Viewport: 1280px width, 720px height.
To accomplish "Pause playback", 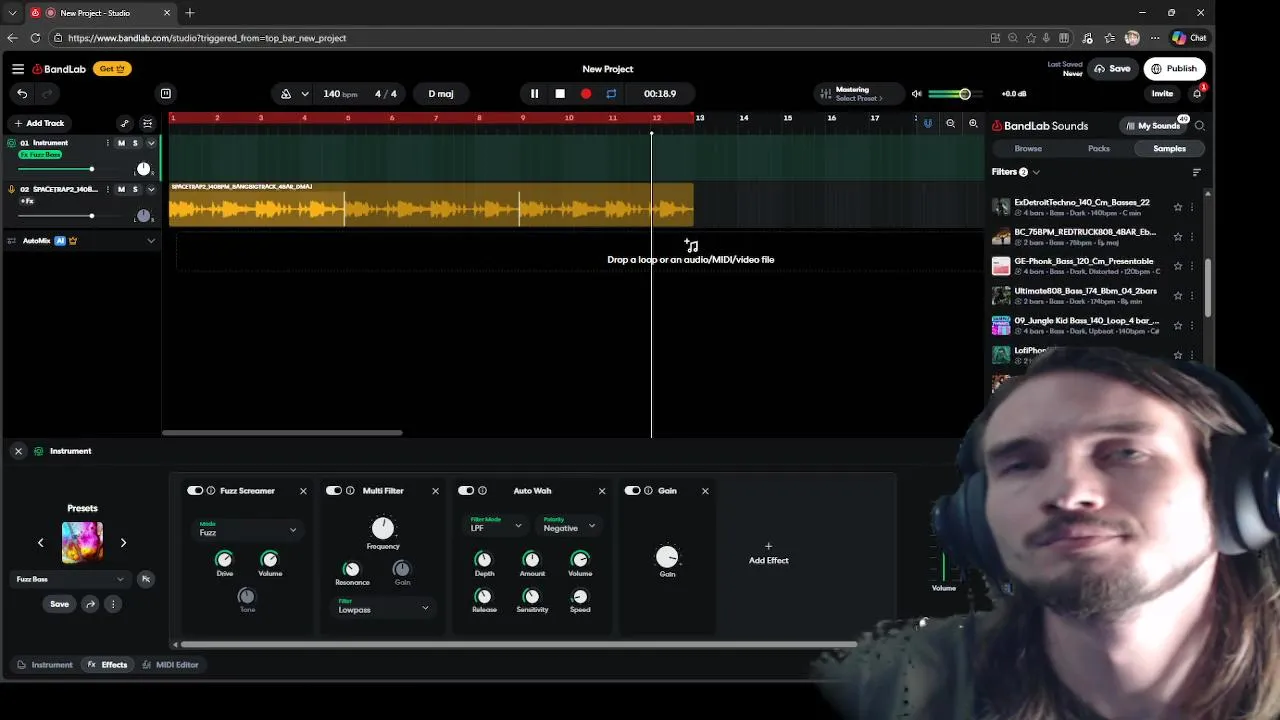I will 534,94.
